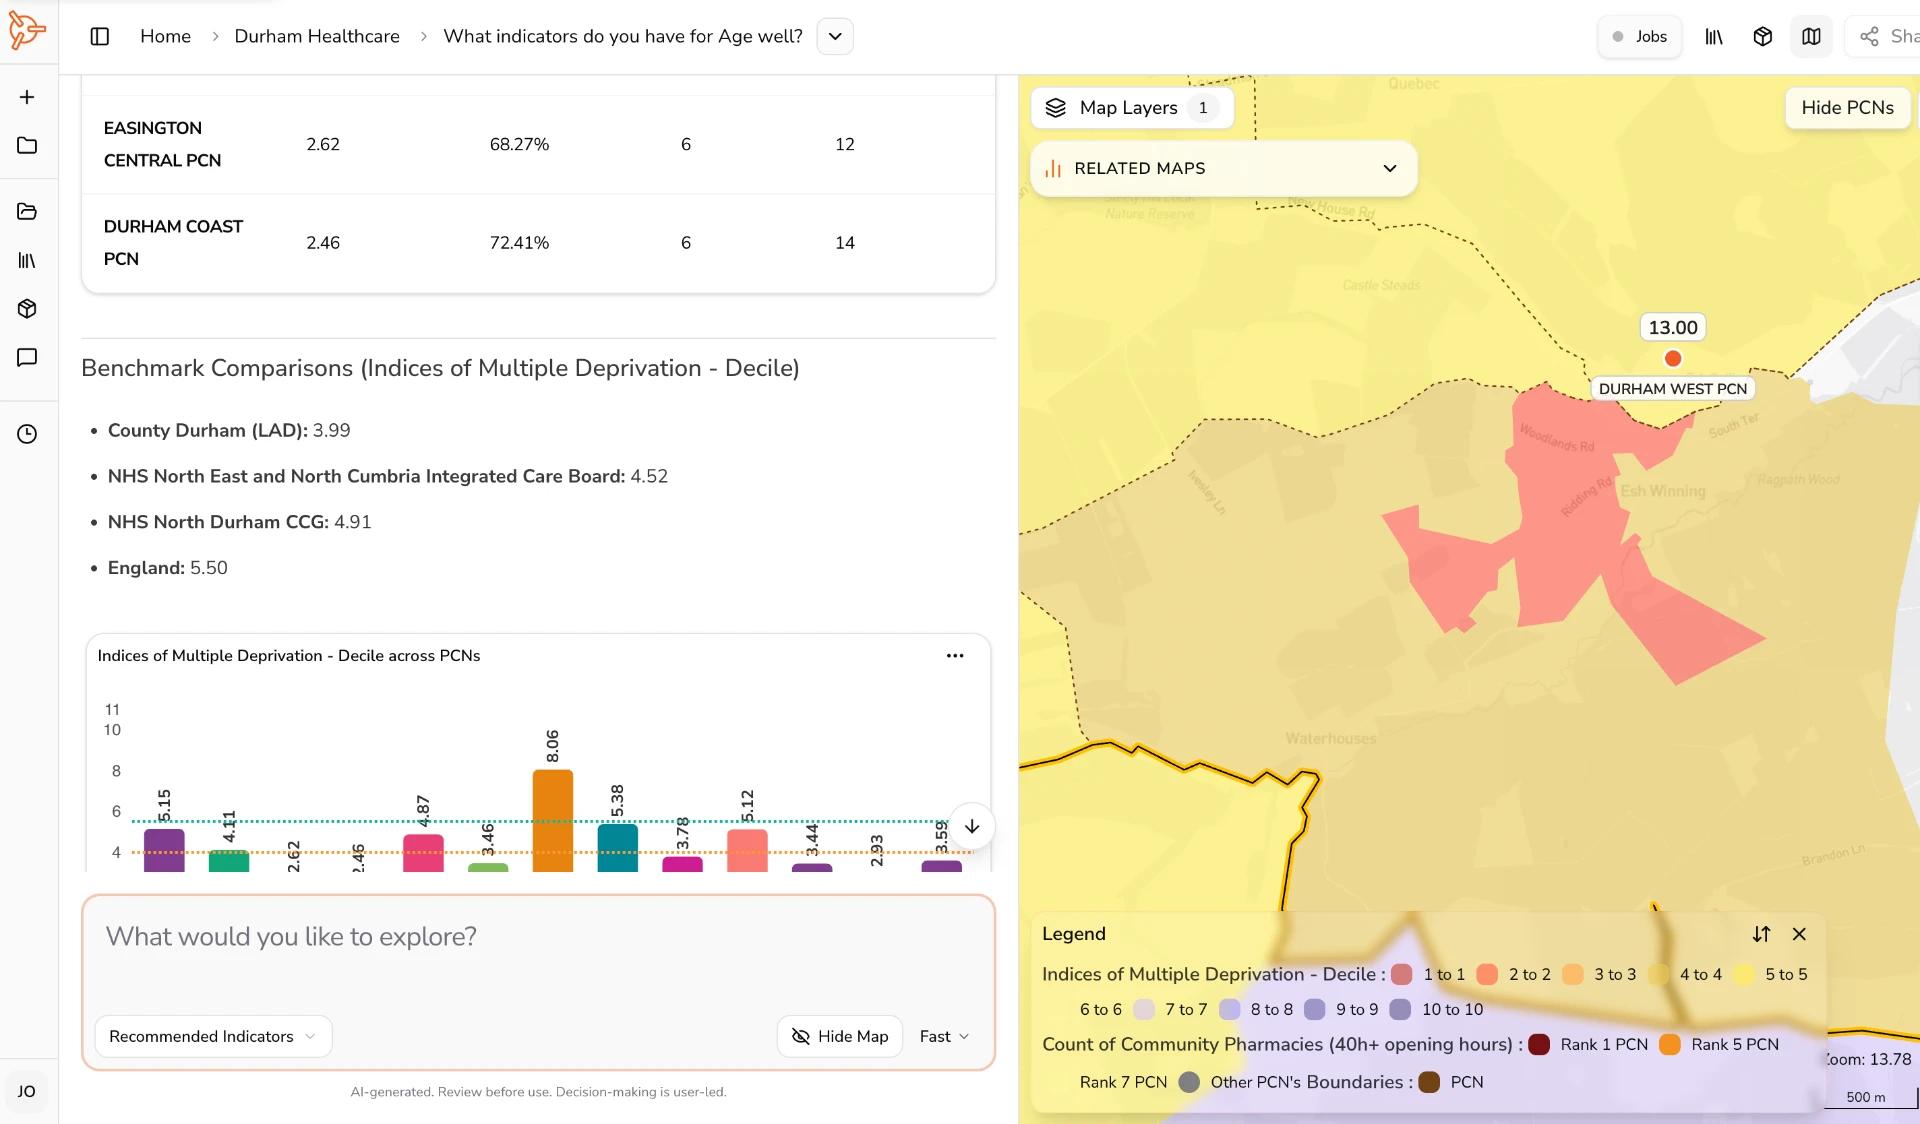The height and width of the screenshot is (1124, 1920).
Task: Click the Rank 1 PCN legend swatch
Action: (1539, 1045)
